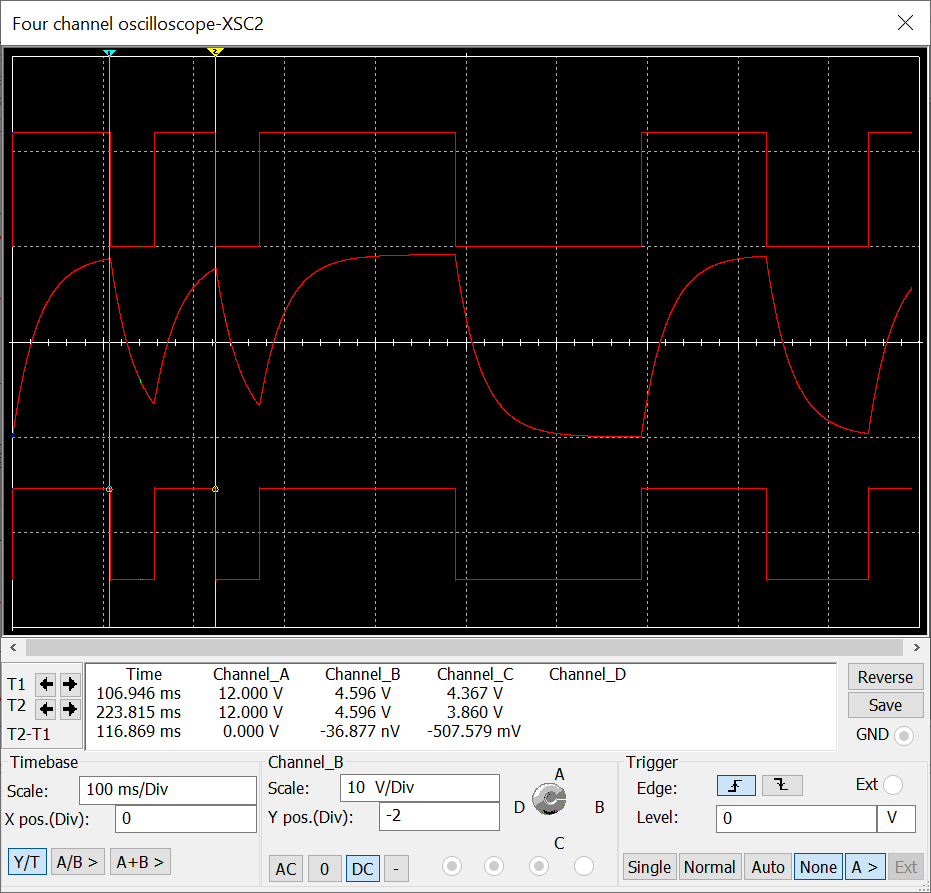931x893 pixels.
Task: Click T2-T1 difference 116.869 ms
Action: pos(138,731)
